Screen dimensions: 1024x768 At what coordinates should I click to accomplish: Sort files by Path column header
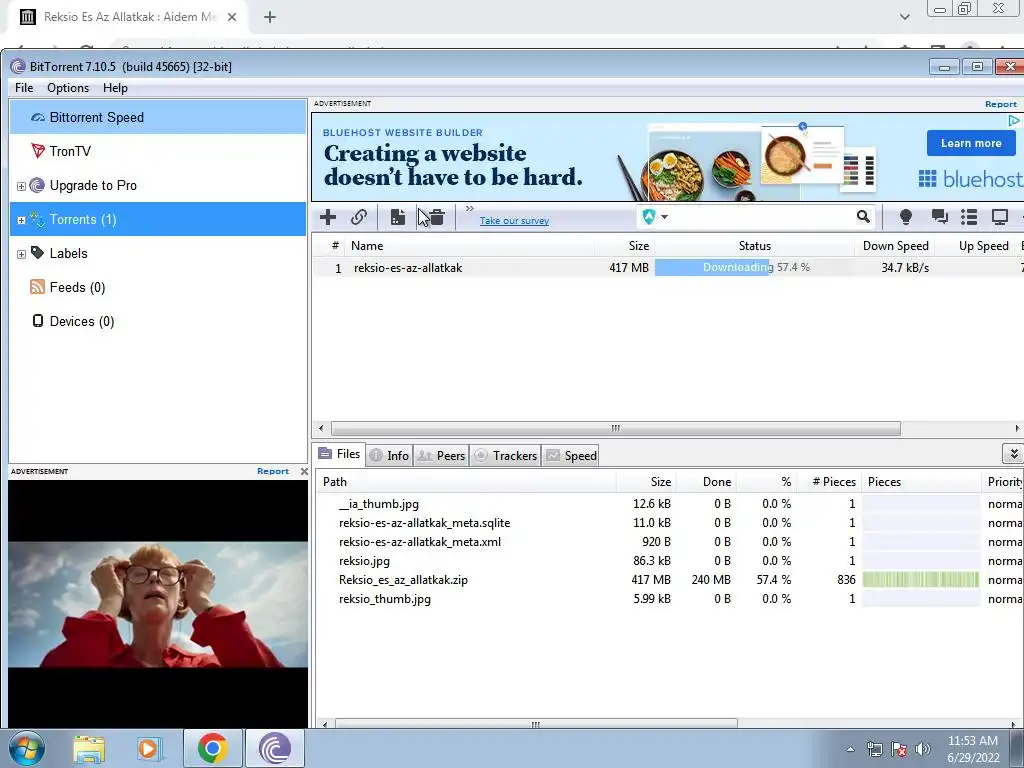tap(466, 482)
